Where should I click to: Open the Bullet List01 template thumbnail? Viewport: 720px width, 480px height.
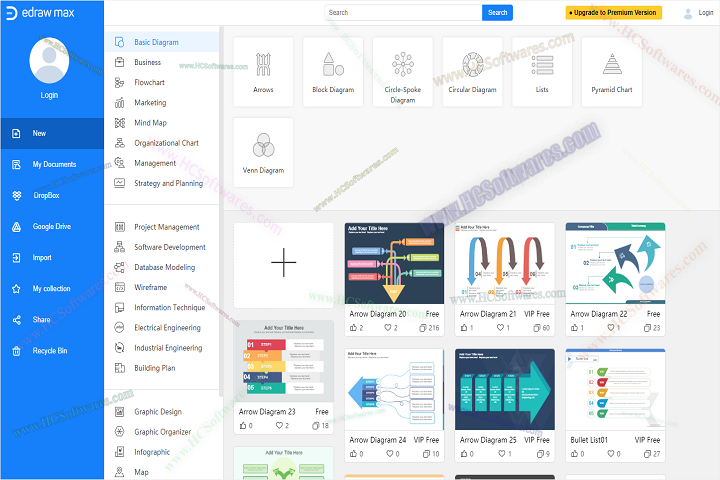click(x=615, y=390)
